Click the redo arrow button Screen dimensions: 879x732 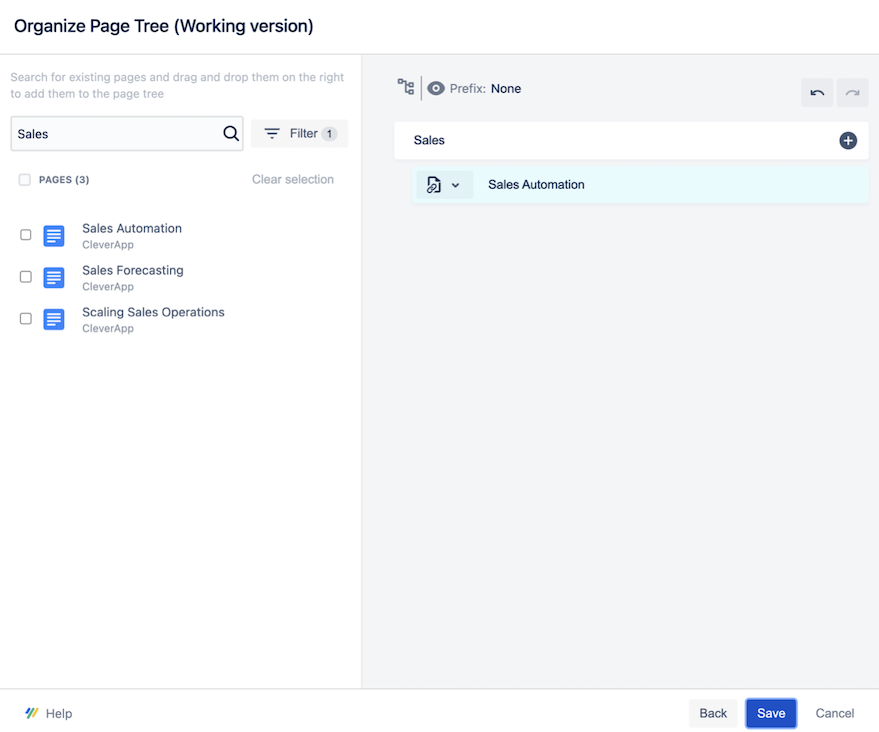pyautogui.click(x=852, y=93)
